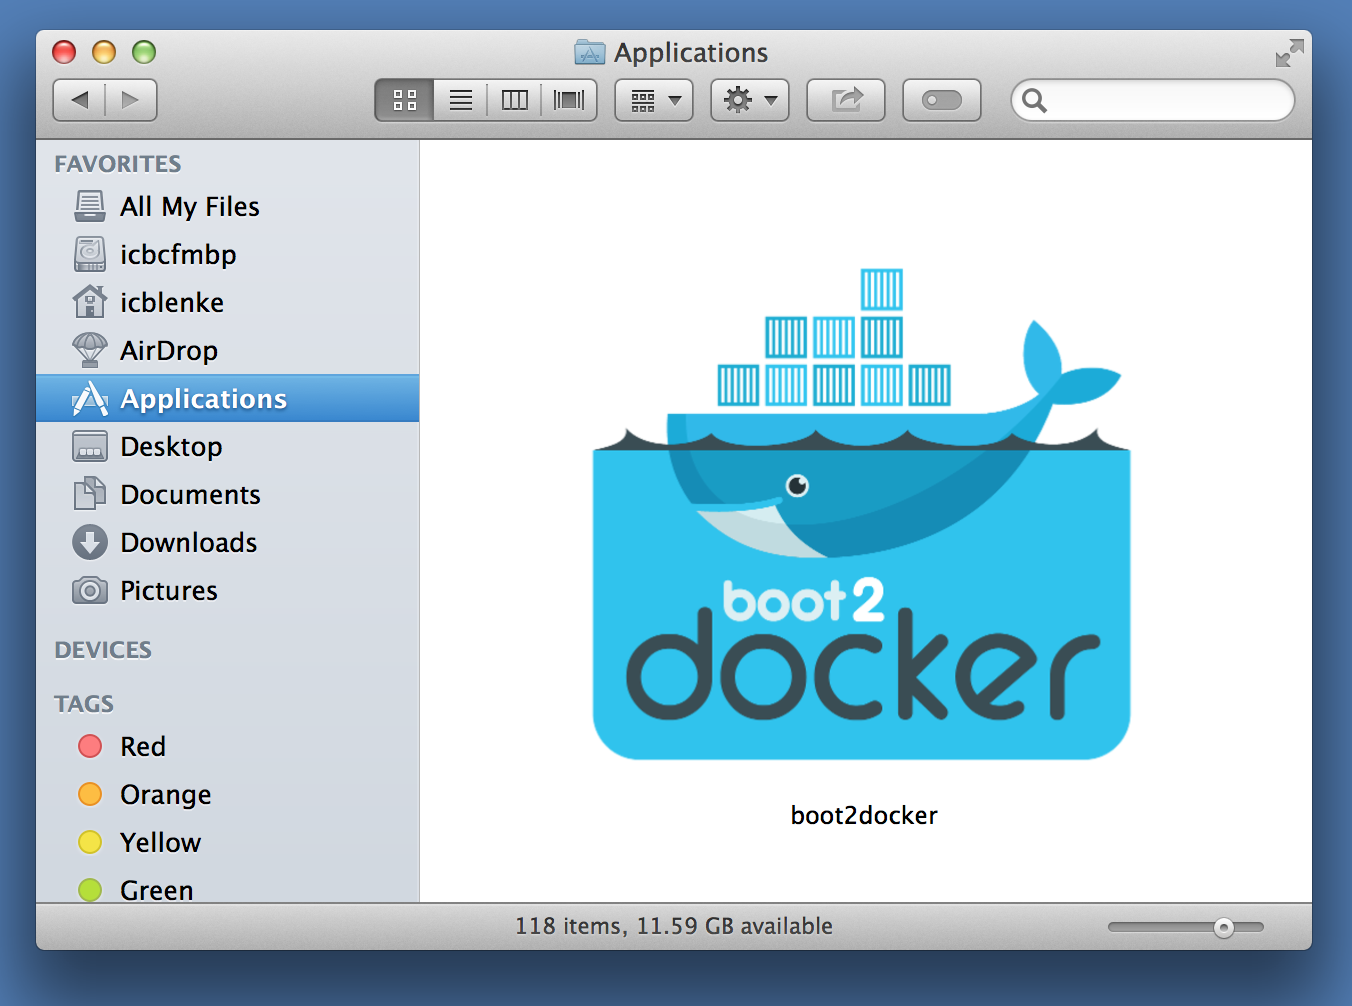Minimize the window with yellow button
The image size is (1352, 1006).
pyautogui.click(x=104, y=52)
